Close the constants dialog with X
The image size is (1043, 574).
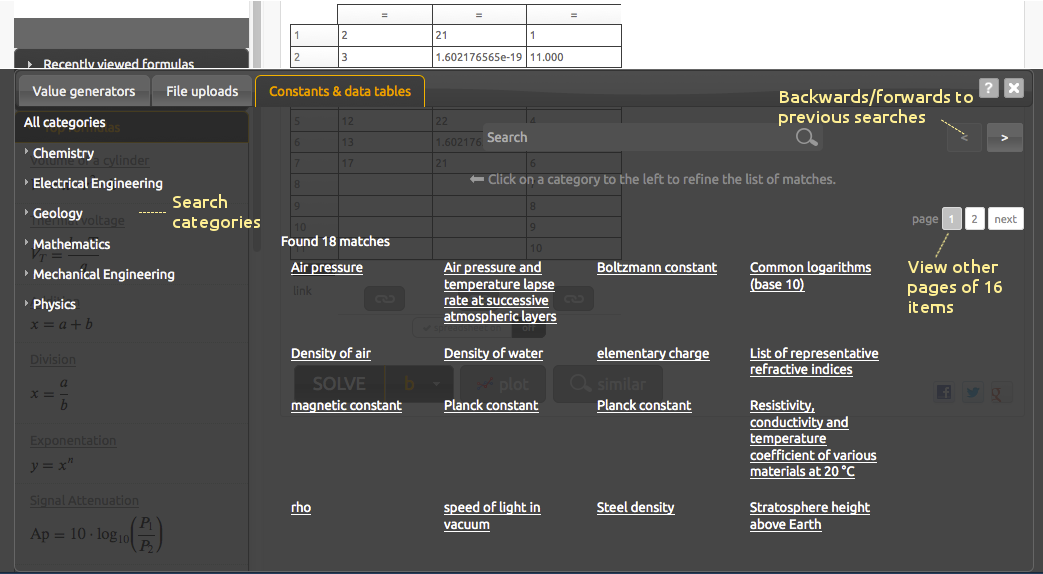pyautogui.click(x=1014, y=88)
